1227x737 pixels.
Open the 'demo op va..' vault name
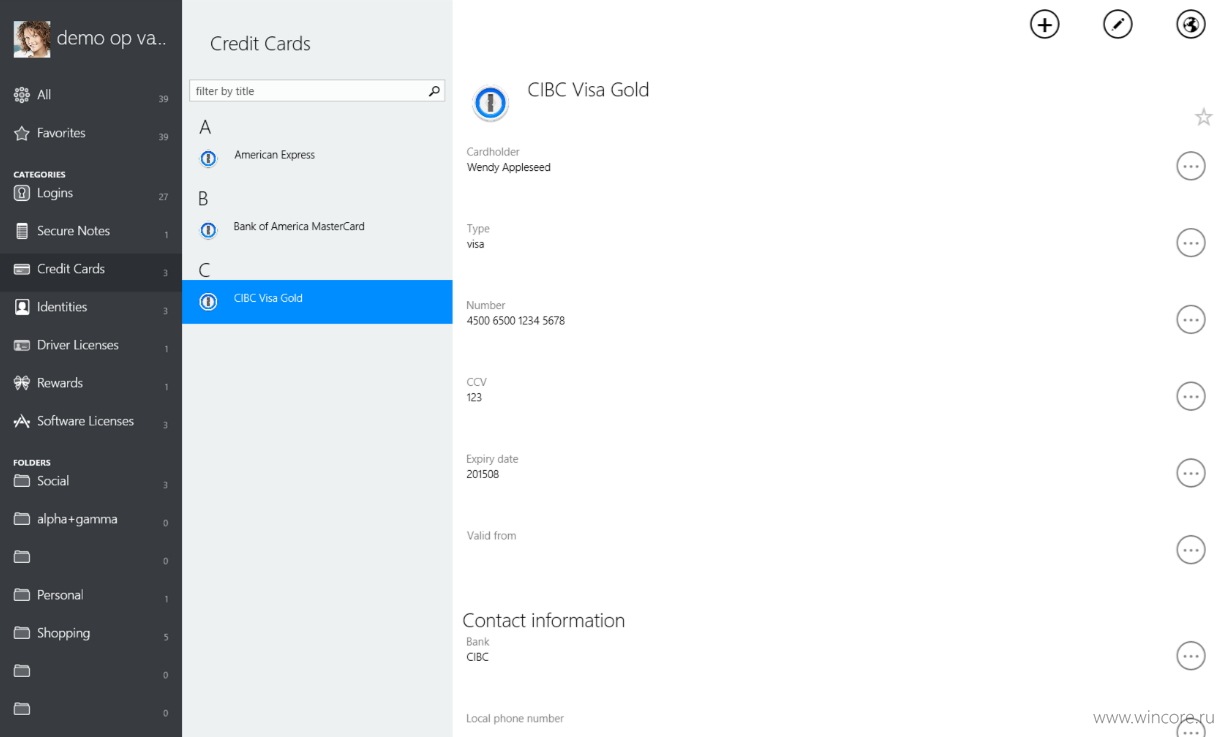[x=111, y=39]
